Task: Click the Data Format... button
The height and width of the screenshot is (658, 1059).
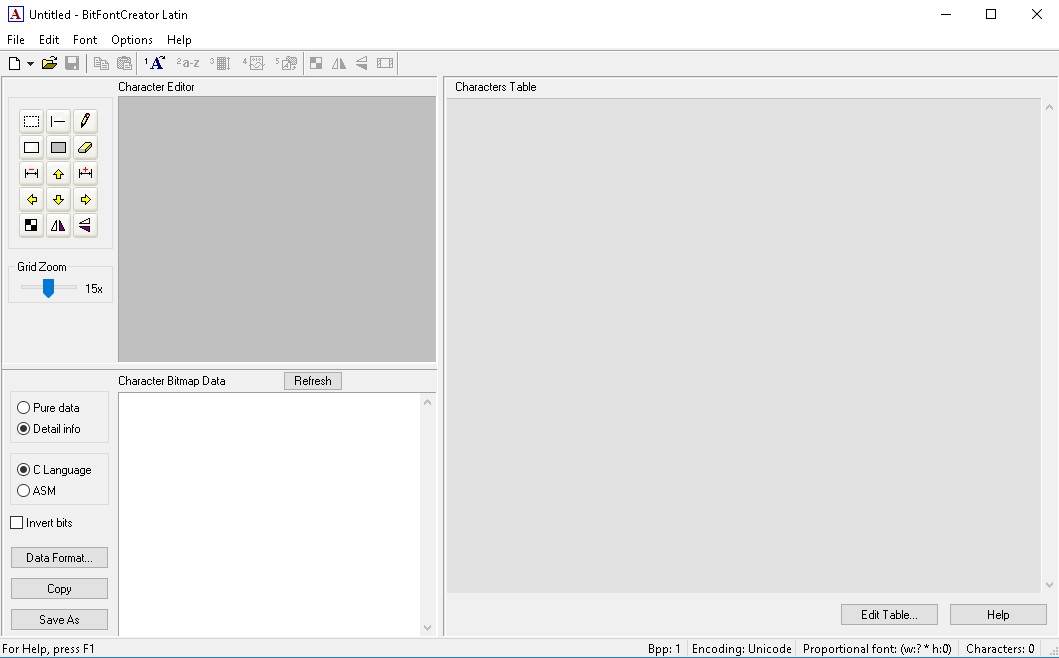Action: [59, 558]
